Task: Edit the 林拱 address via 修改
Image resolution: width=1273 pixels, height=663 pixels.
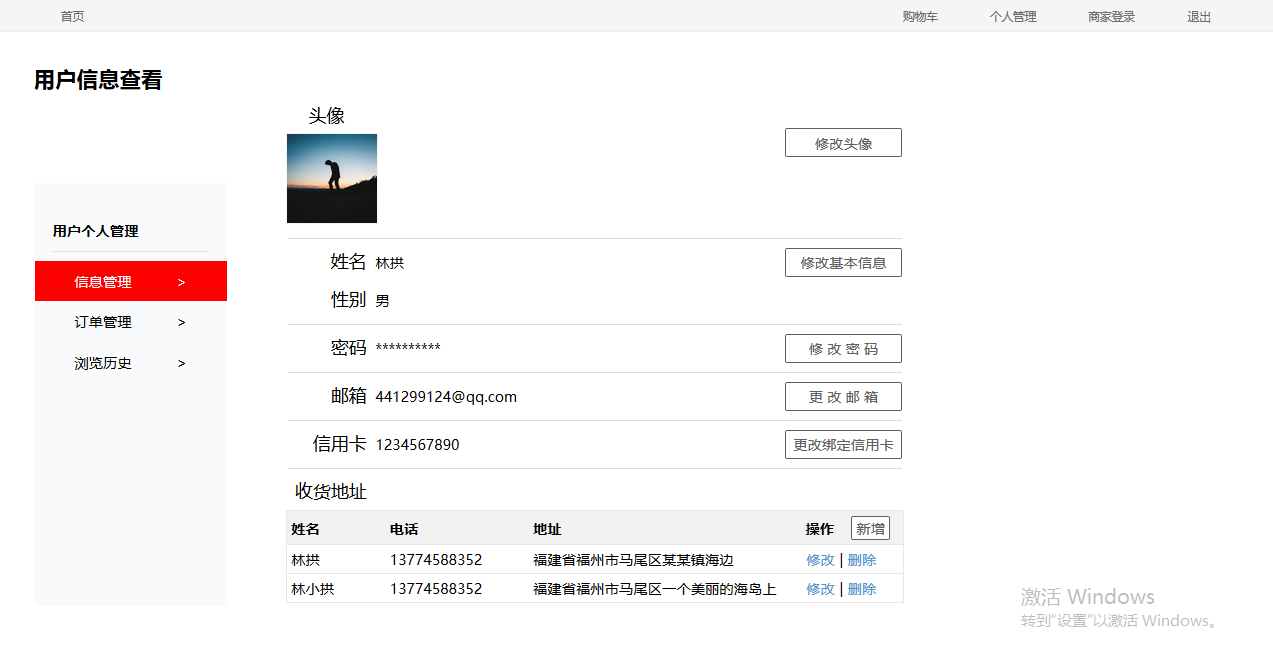Action: pos(820,560)
